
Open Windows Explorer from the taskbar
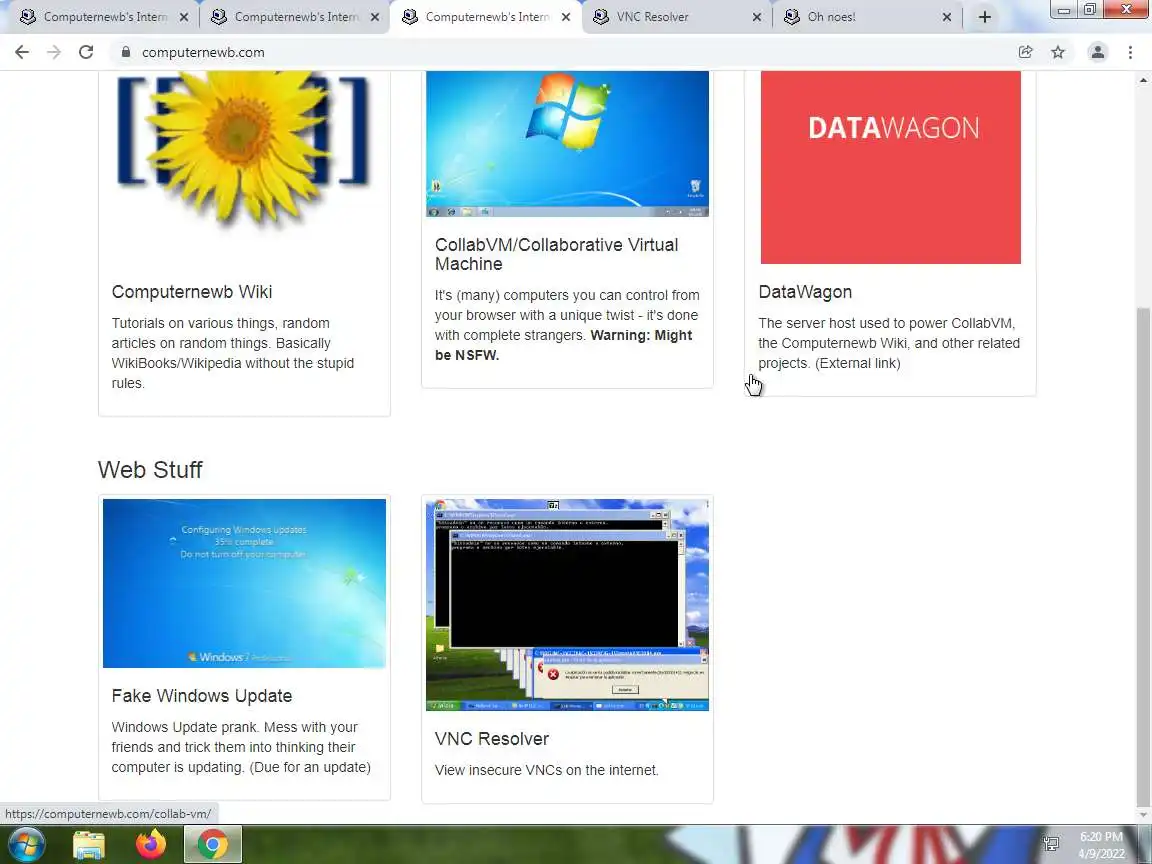pos(89,845)
